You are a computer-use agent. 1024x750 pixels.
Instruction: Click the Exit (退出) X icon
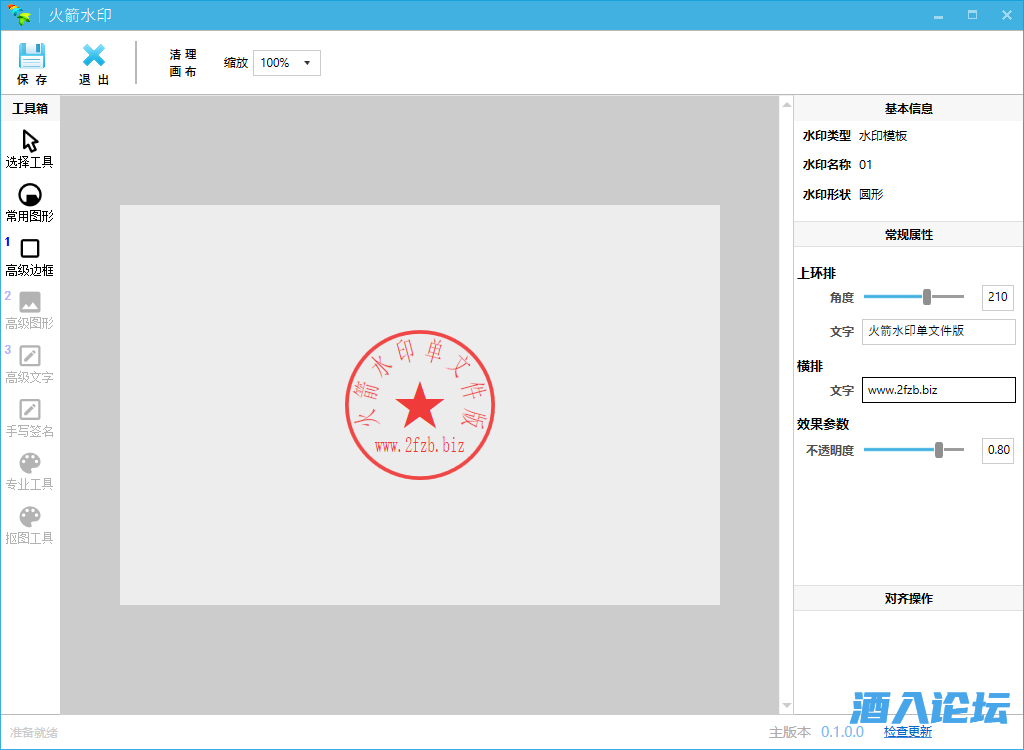click(94, 57)
